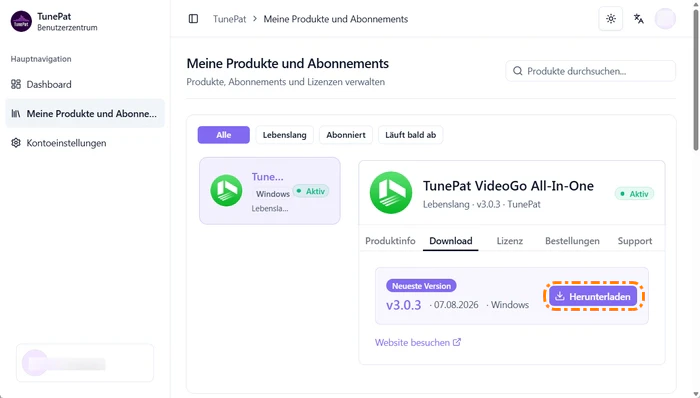Filter products by Abonniert
Viewport: 700px width, 398px height.
(346, 135)
